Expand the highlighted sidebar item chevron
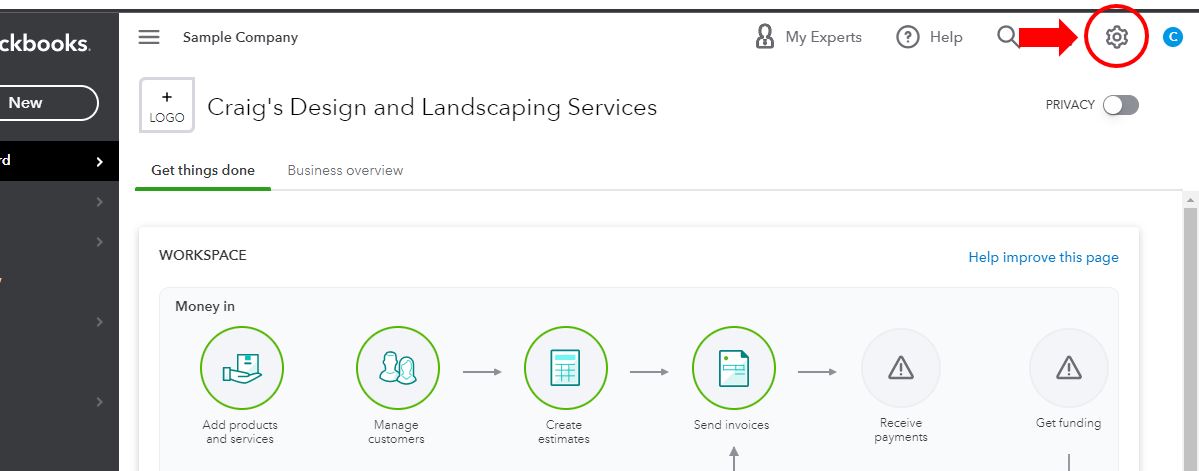1199x471 pixels. click(x=99, y=162)
